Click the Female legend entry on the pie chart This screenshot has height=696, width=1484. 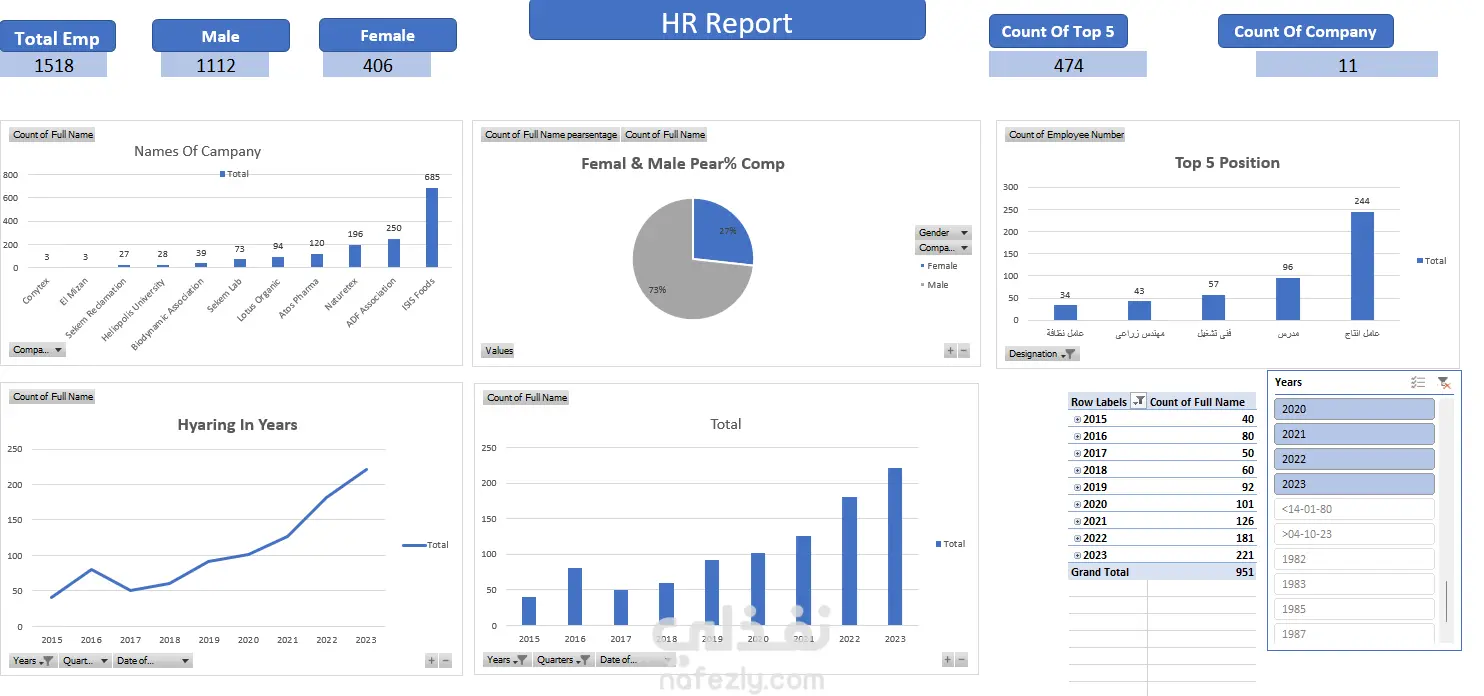tap(938, 266)
